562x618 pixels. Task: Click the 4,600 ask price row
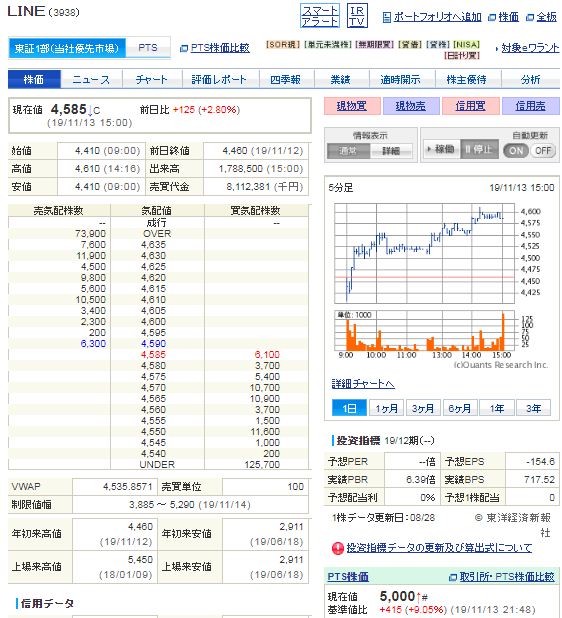[158, 322]
